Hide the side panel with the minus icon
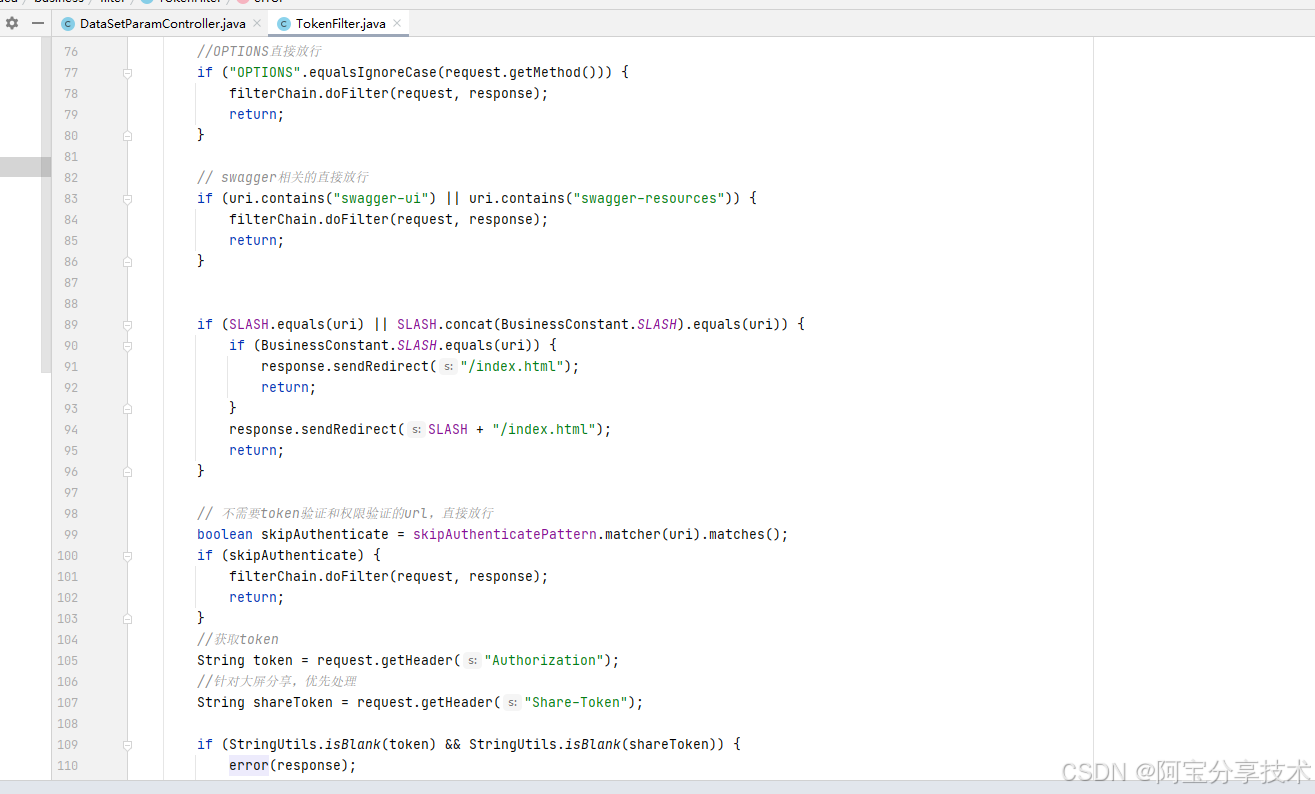The width and height of the screenshot is (1315, 794). coord(38,23)
